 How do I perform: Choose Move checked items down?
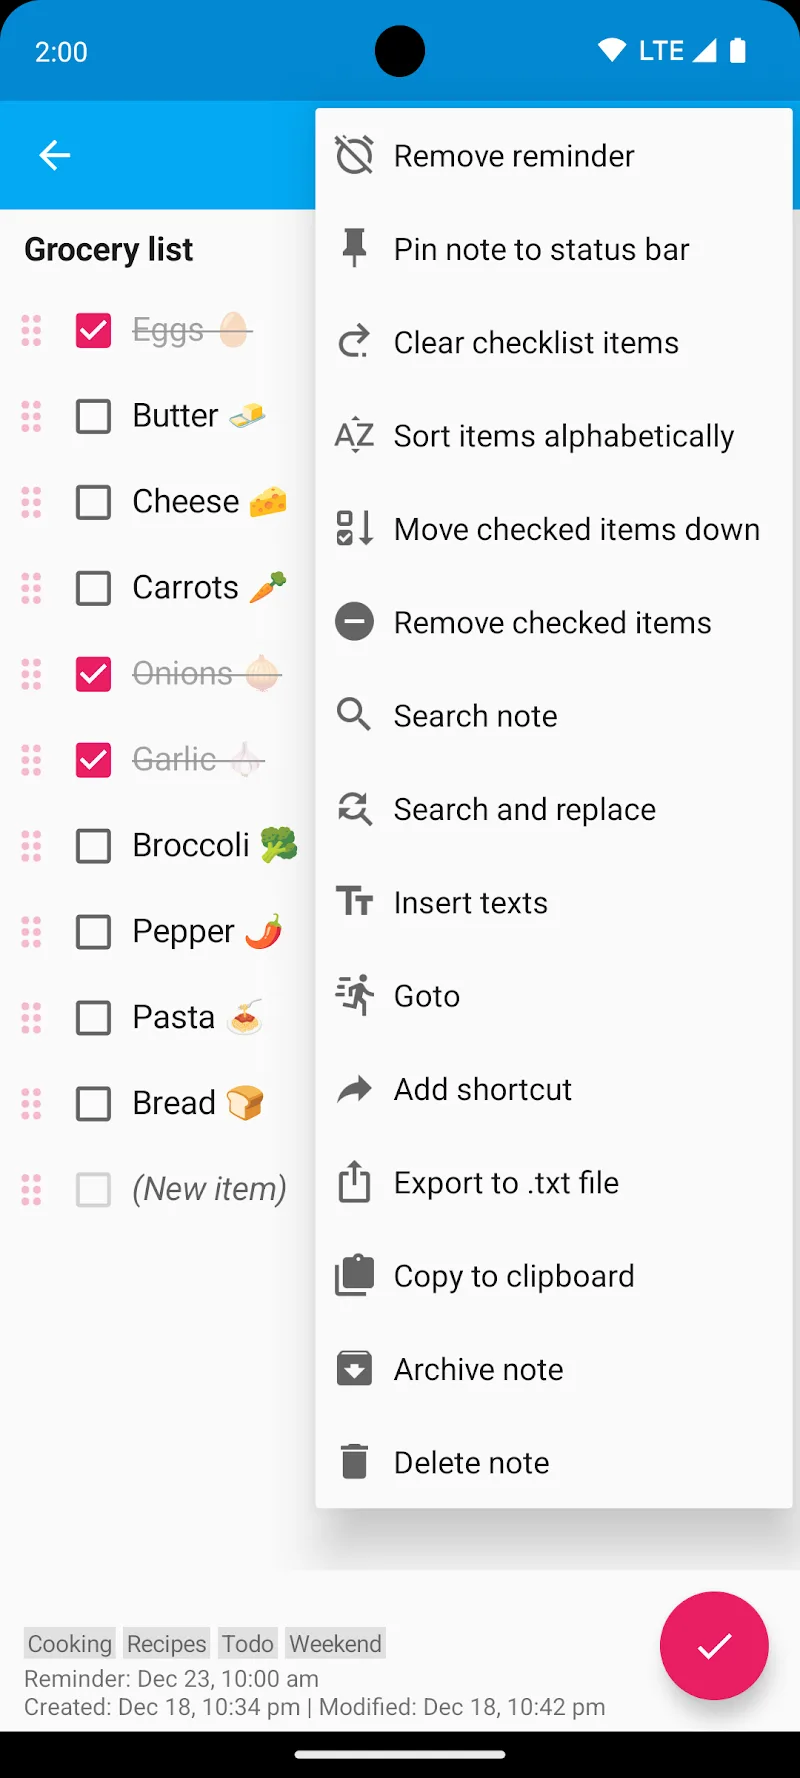point(575,528)
